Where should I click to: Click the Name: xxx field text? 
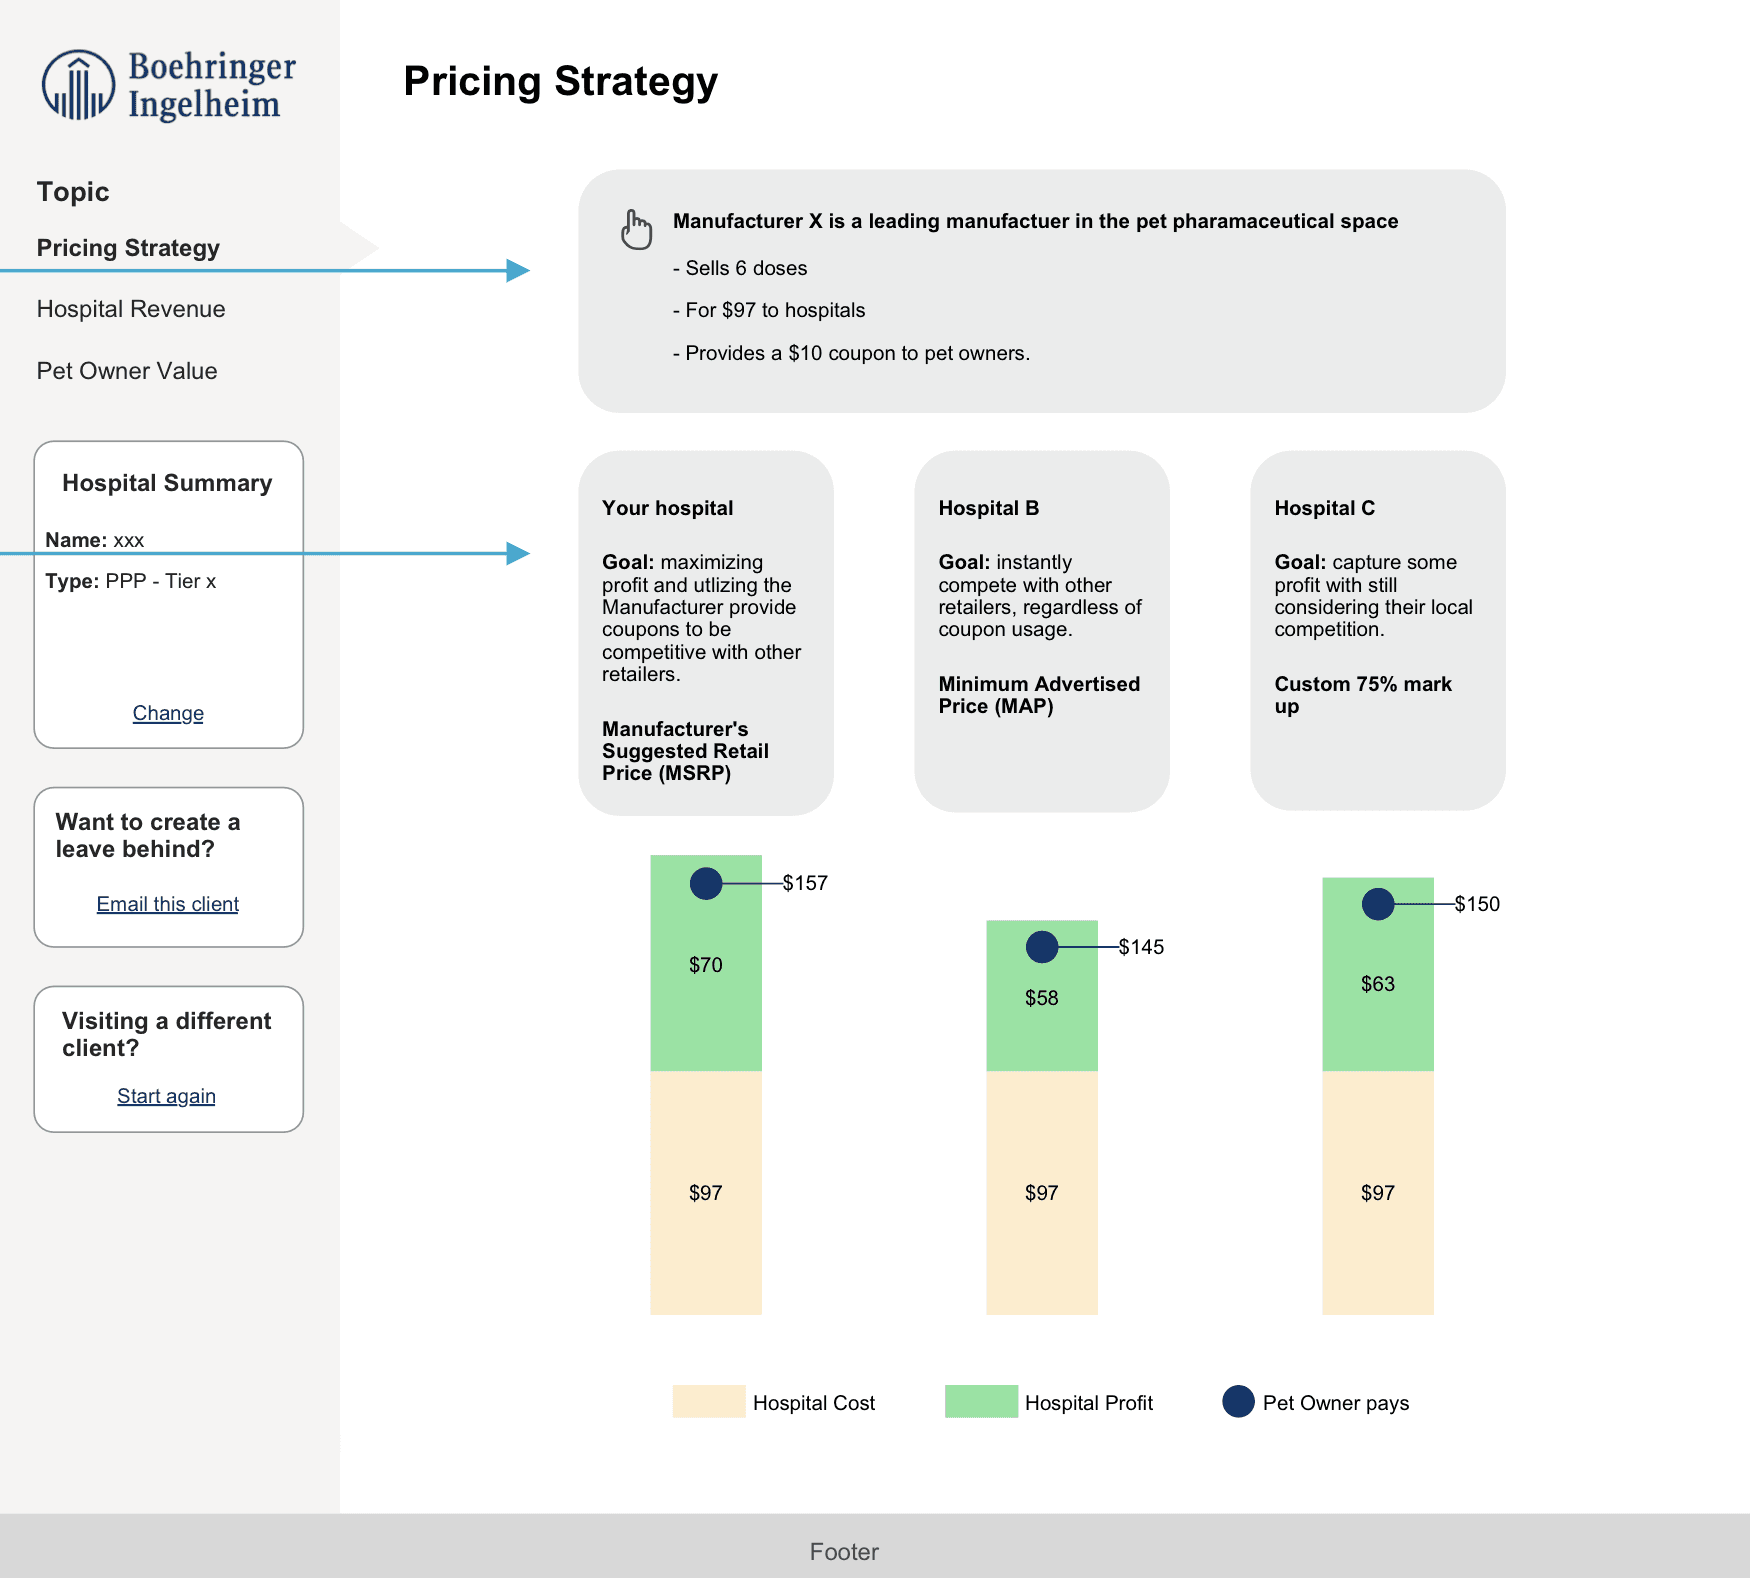point(95,540)
